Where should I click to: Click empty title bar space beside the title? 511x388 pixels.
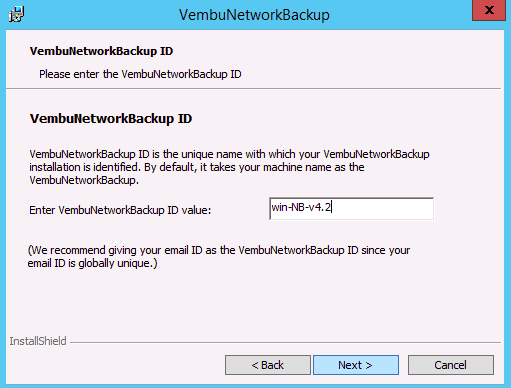pos(400,15)
